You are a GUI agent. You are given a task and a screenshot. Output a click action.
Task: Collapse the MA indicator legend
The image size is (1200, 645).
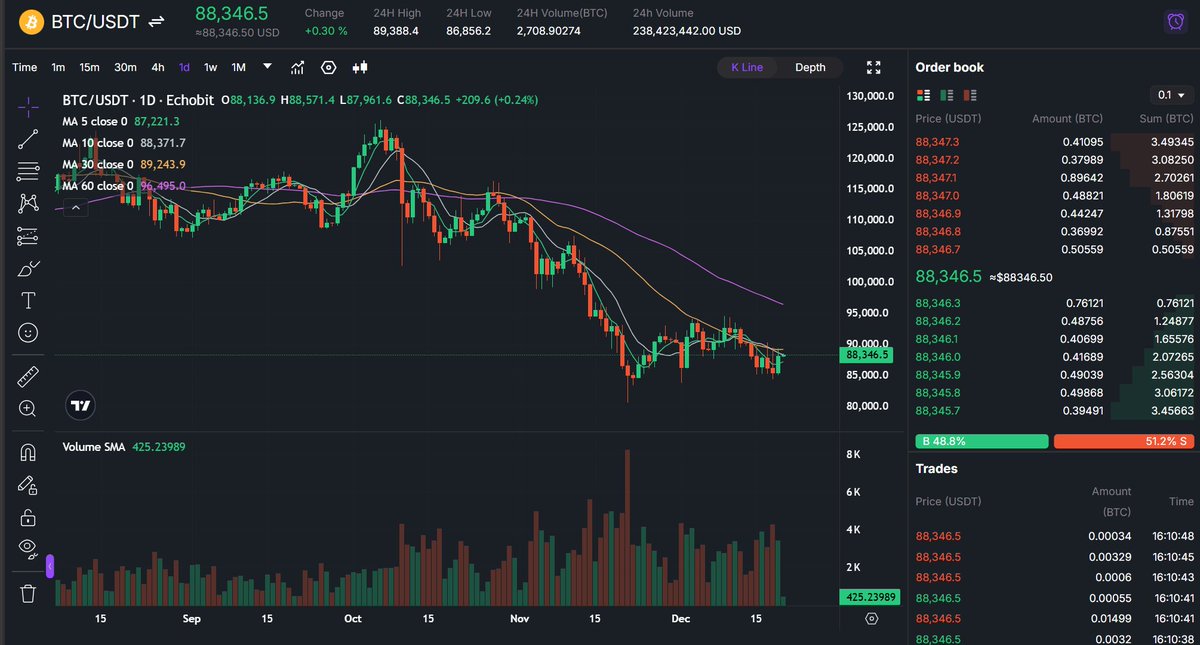75,208
